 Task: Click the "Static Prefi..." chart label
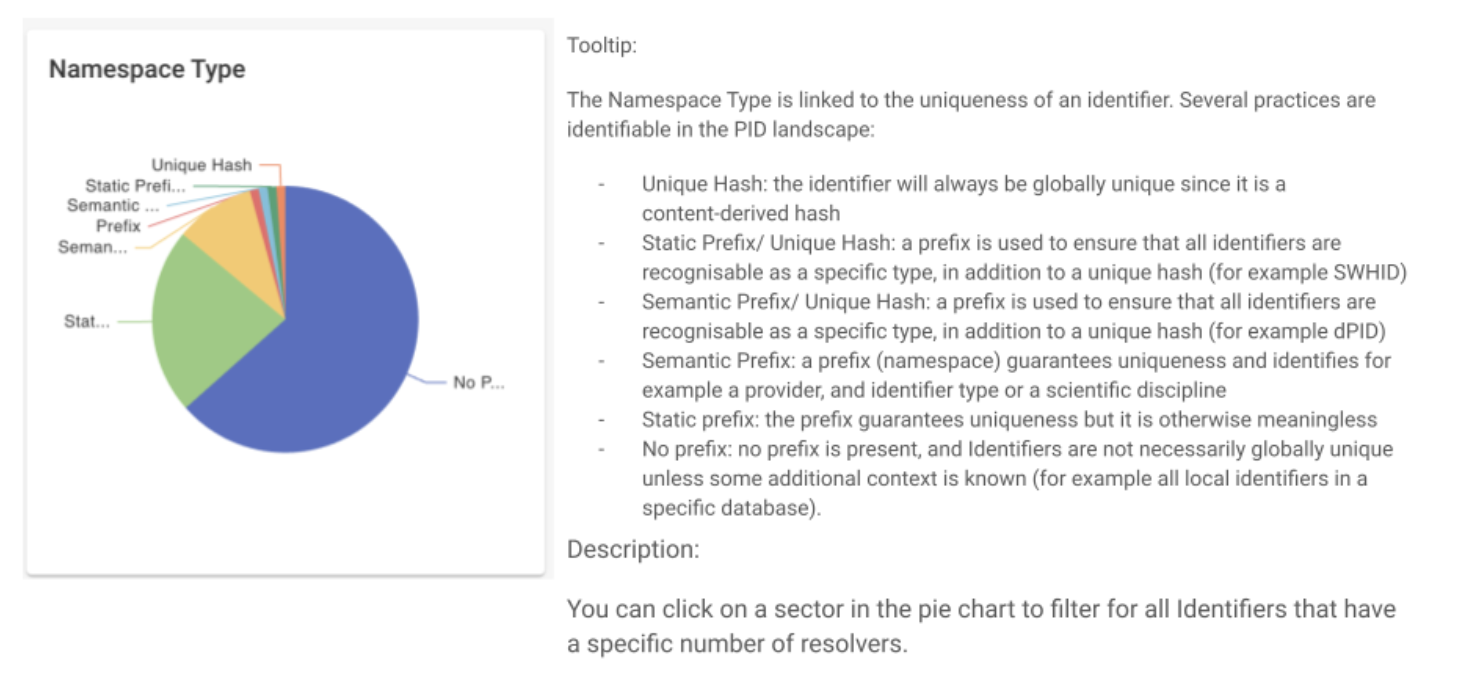136,185
